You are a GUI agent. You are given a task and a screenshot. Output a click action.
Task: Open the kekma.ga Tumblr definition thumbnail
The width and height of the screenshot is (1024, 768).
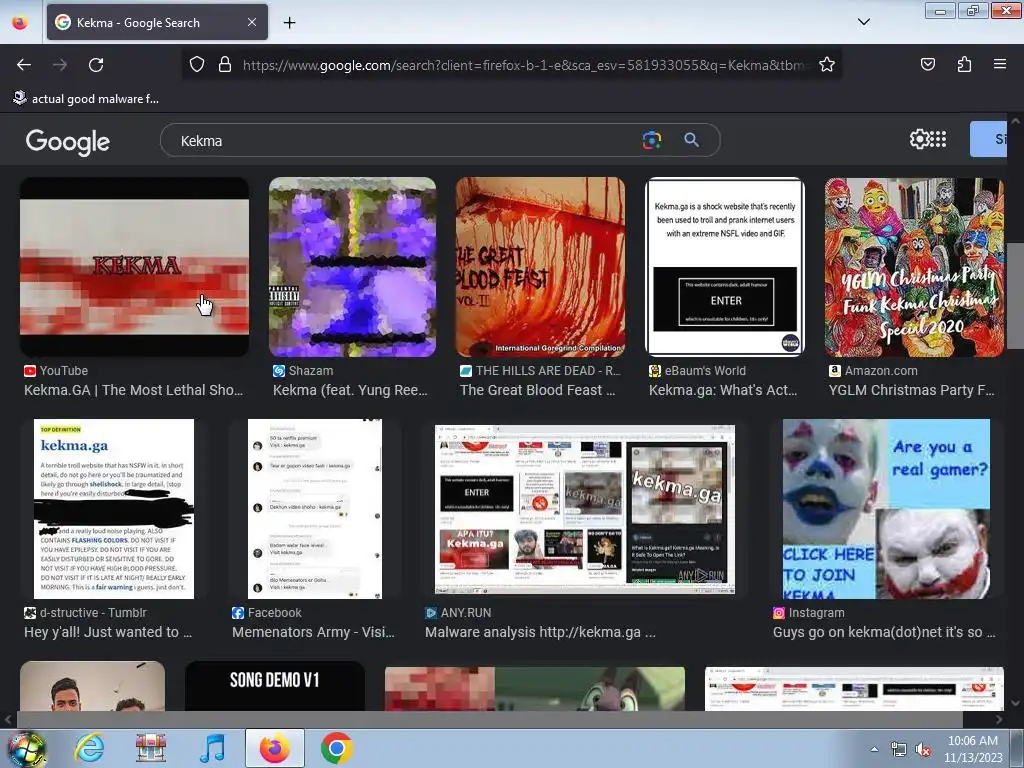(114, 509)
